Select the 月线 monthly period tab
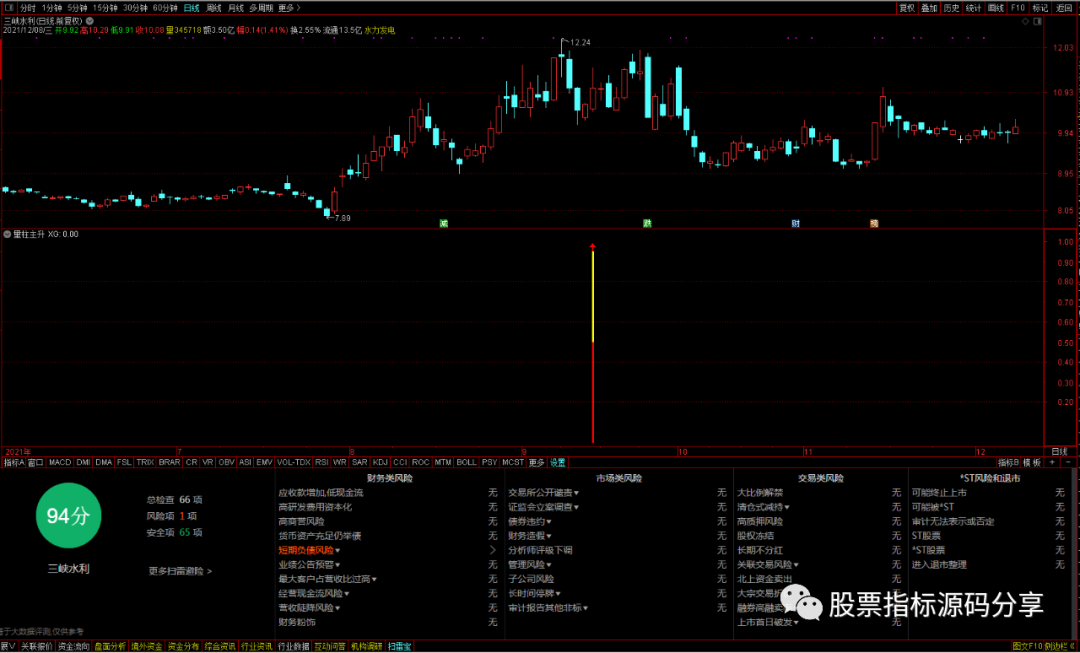The image size is (1080, 653). (x=236, y=8)
